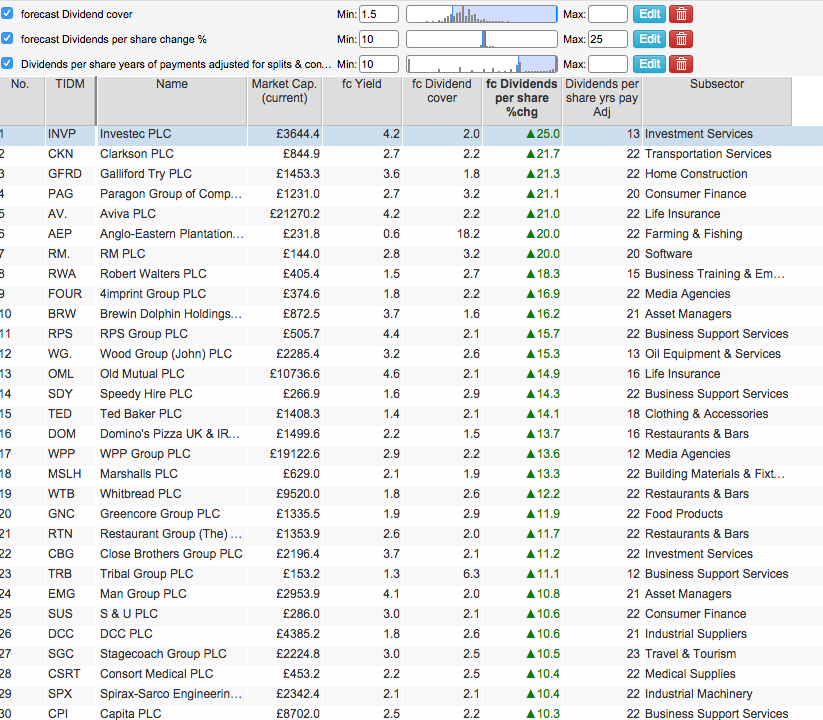
Task: Edit the forecast Dividend cover filter
Action: pos(649,14)
